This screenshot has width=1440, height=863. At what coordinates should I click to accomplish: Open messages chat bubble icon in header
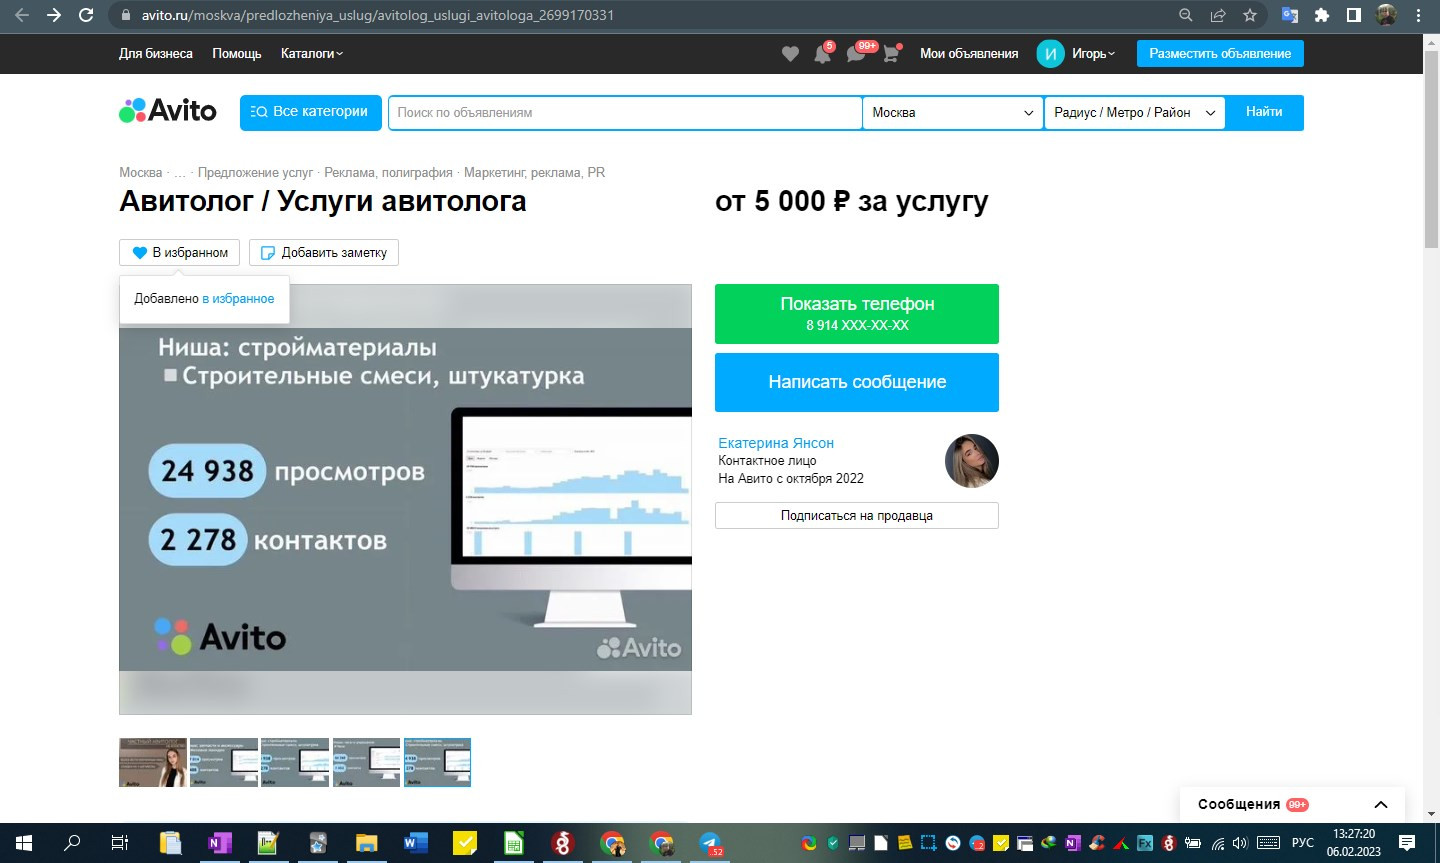point(856,54)
